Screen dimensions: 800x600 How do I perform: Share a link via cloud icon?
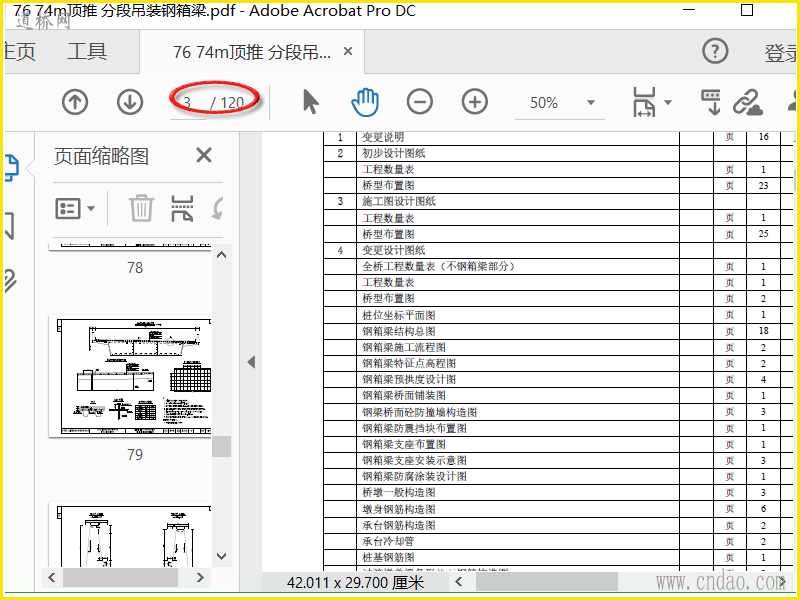747,102
